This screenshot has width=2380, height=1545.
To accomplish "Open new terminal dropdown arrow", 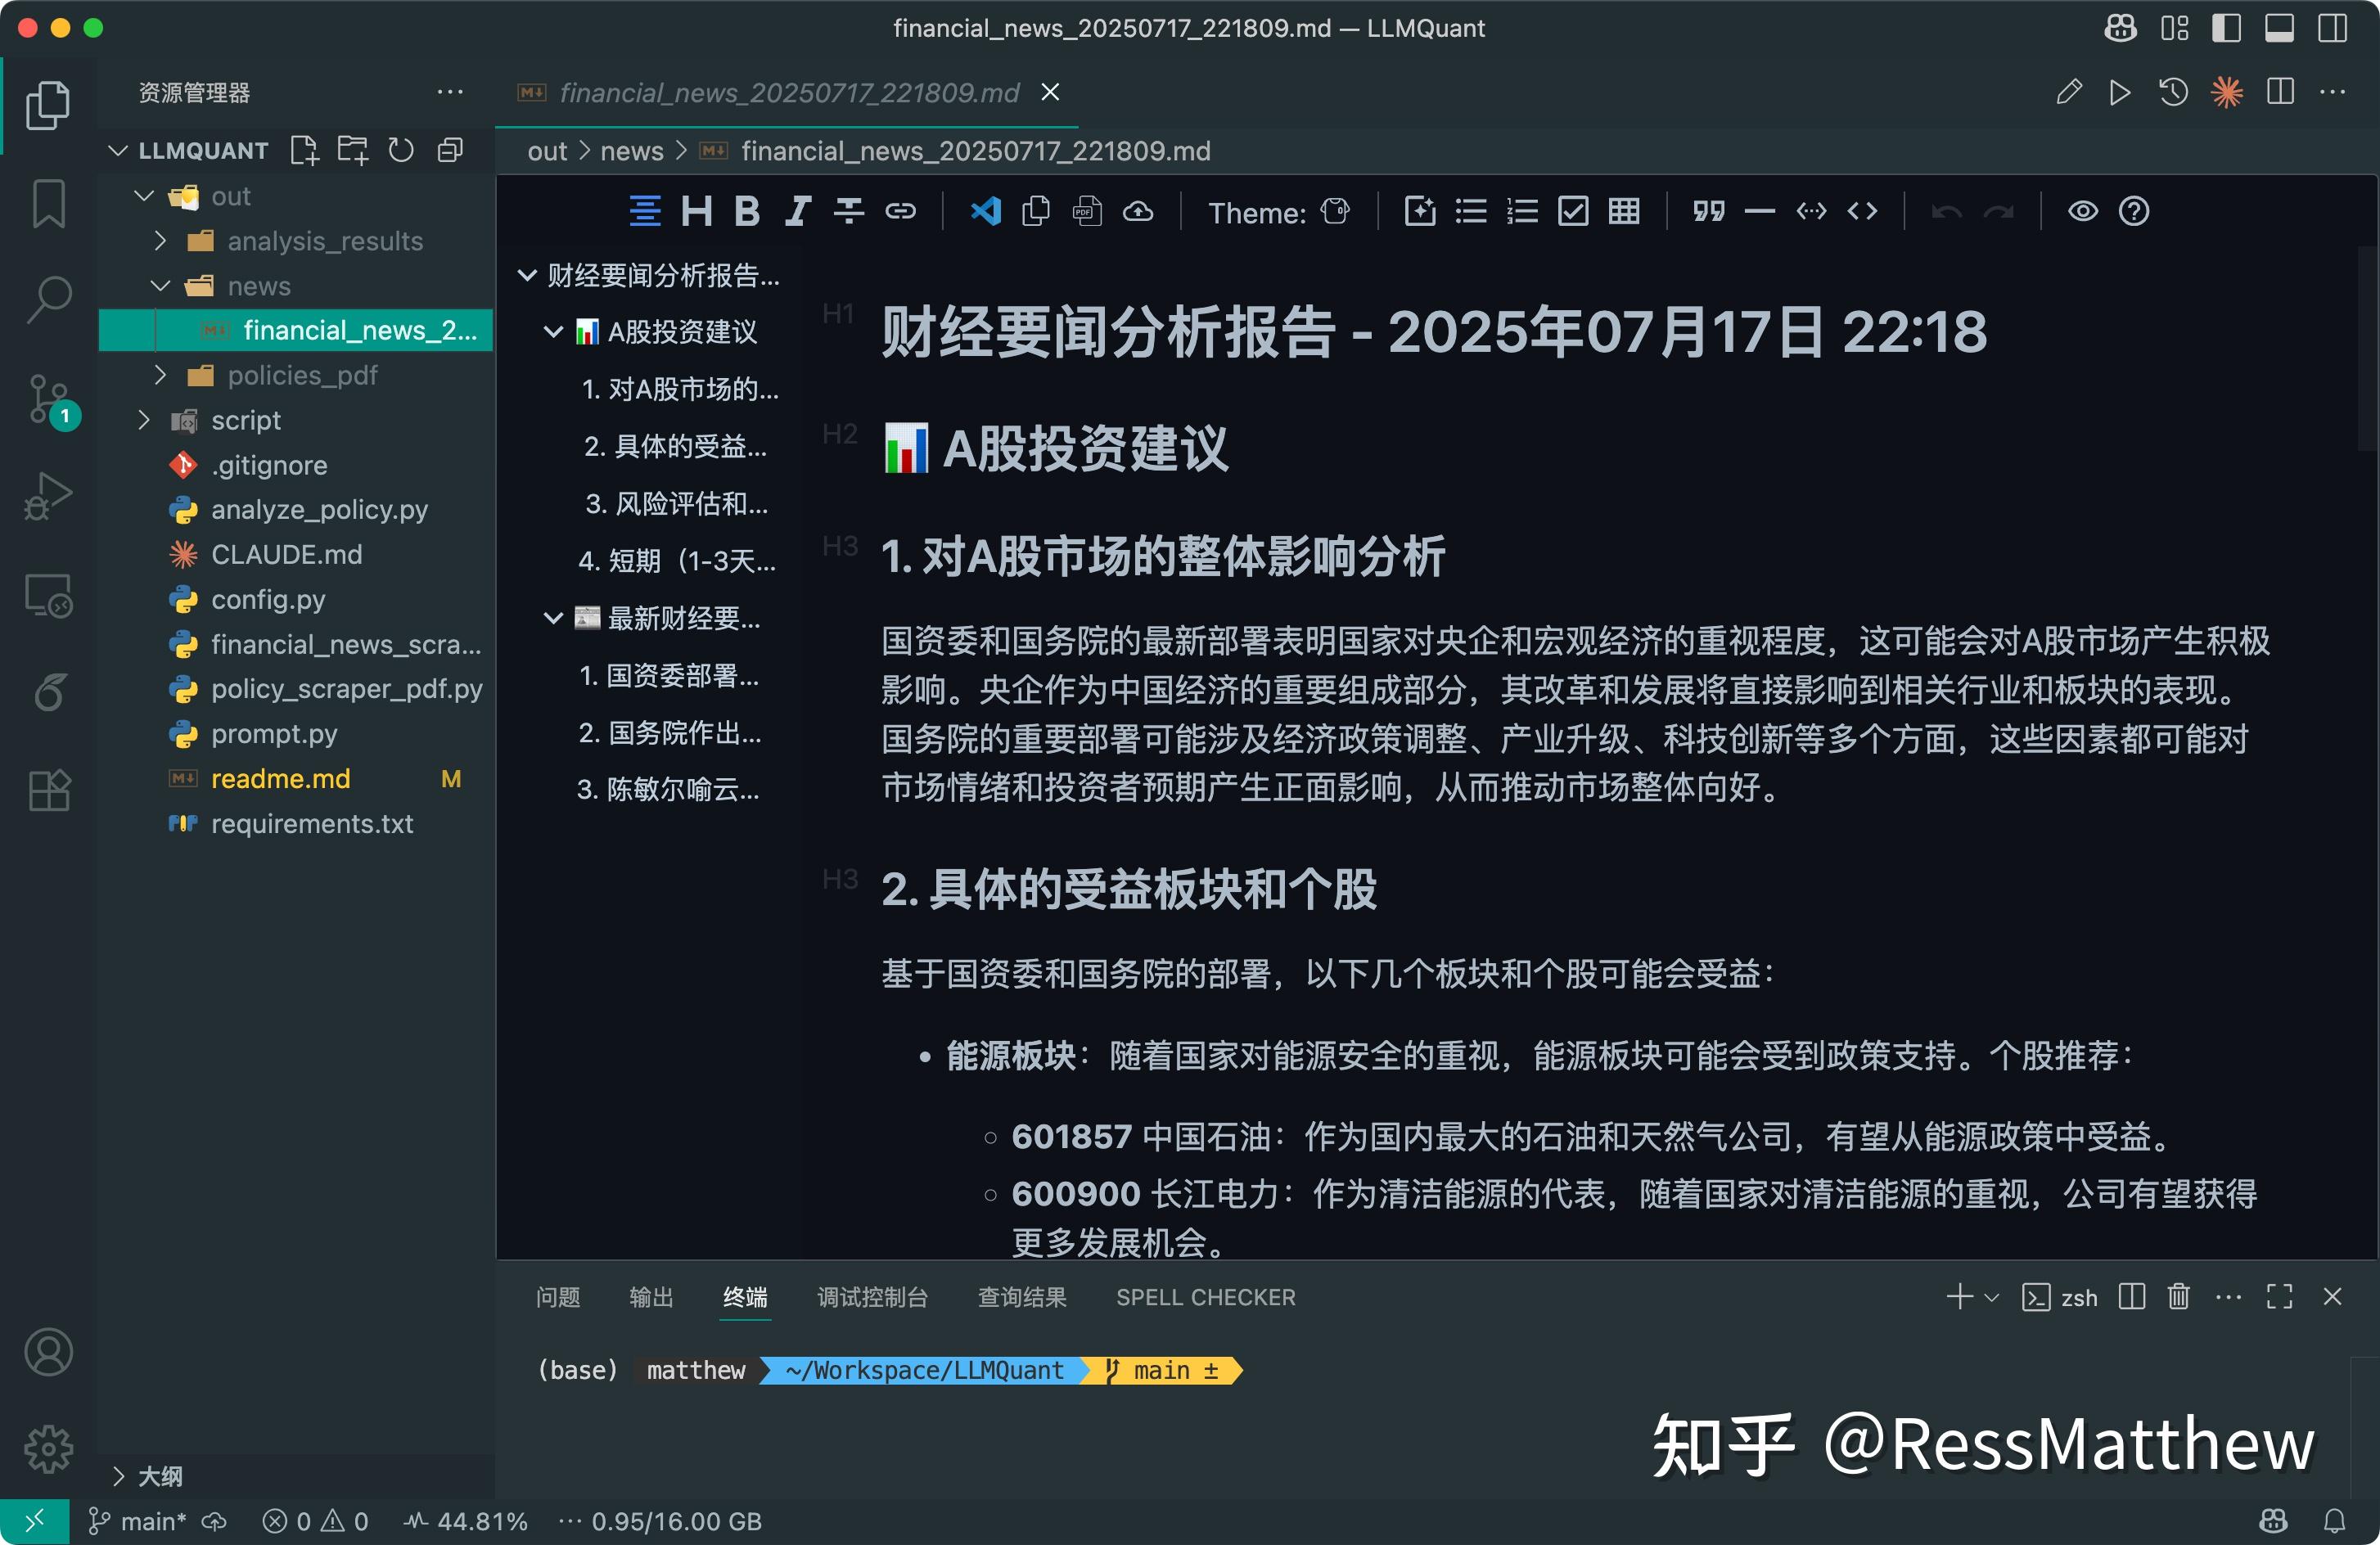I will tap(1991, 1297).
